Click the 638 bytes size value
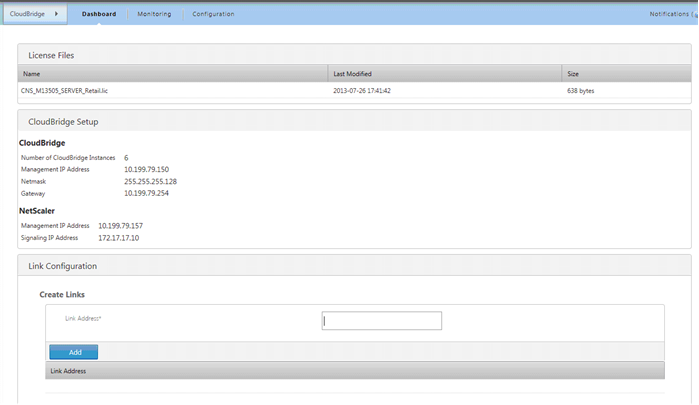Image resolution: width=699 pixels, height=405 pixels. (x=580, y=91)
